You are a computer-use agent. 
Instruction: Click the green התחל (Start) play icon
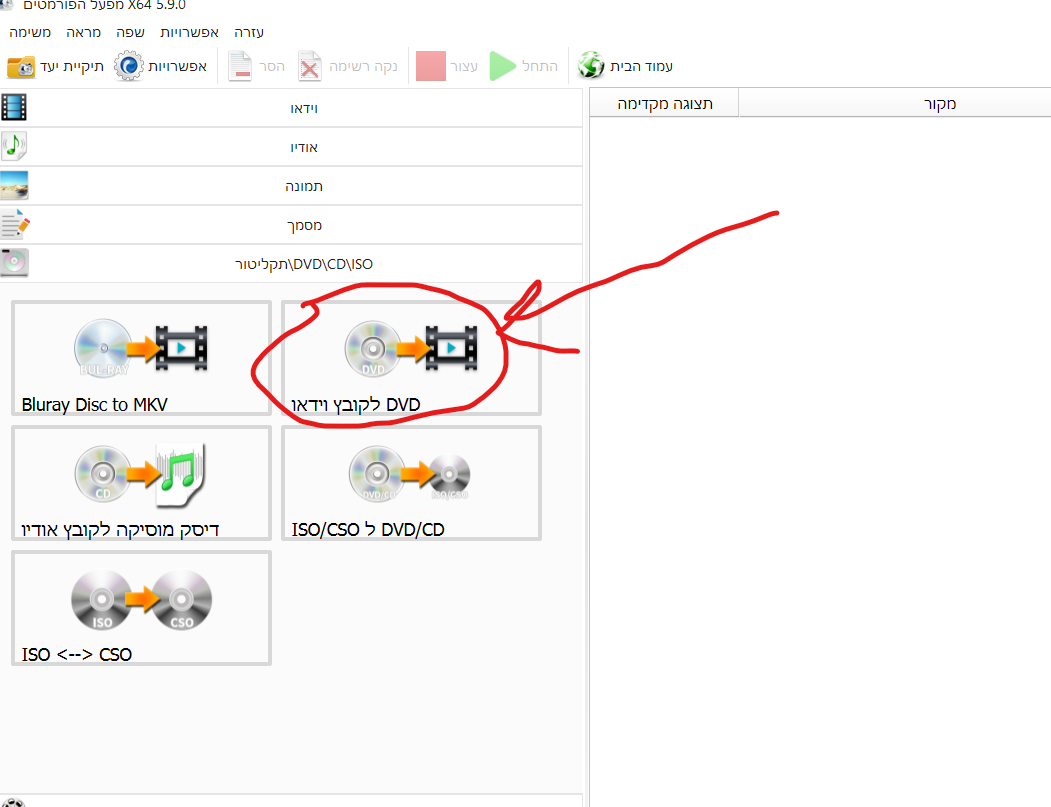click(503, 66)
